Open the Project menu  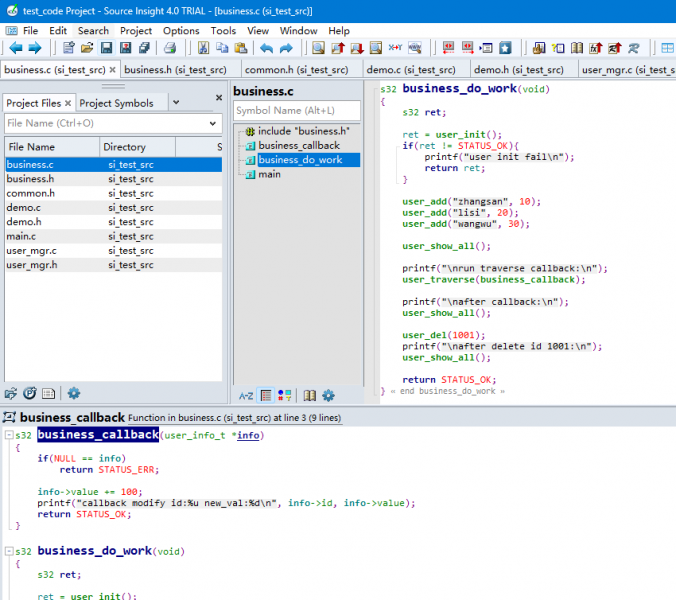coord(136,31)
